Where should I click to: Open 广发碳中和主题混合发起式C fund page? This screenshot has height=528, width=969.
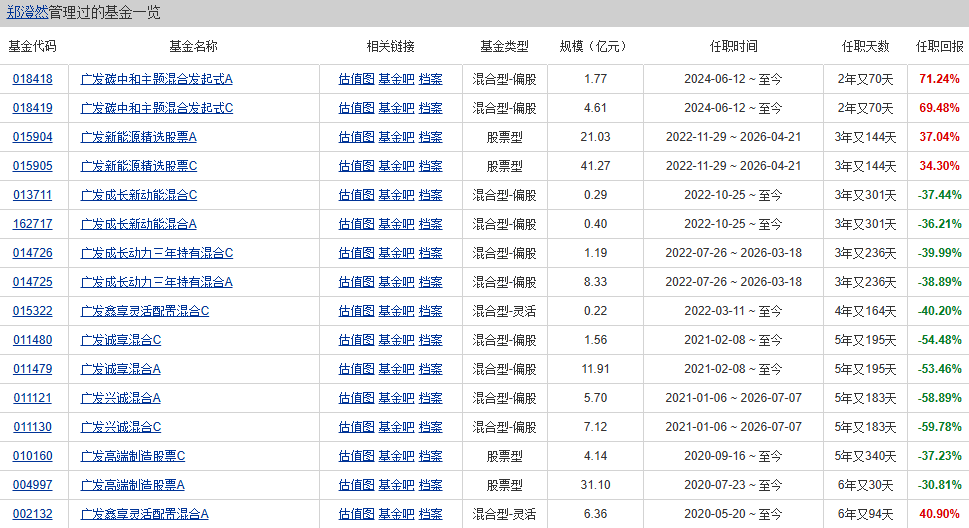[156, 108]
